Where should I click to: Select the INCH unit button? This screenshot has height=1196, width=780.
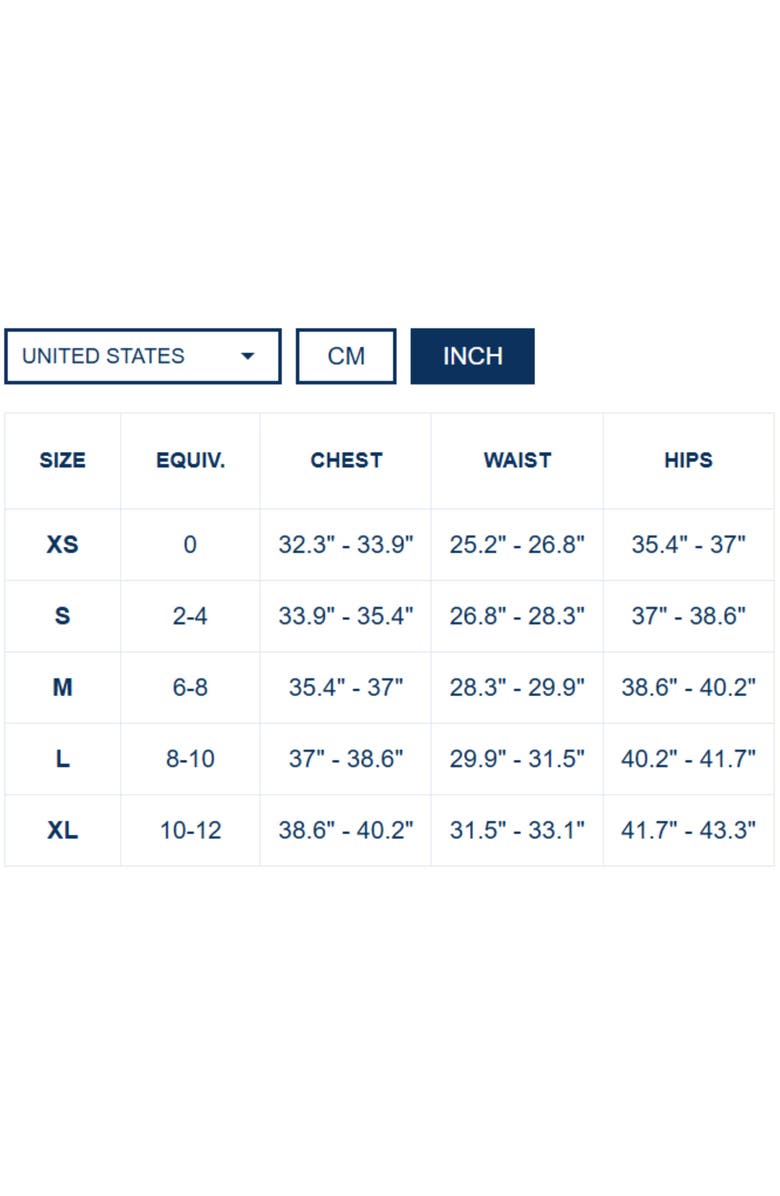pos(472,356)
